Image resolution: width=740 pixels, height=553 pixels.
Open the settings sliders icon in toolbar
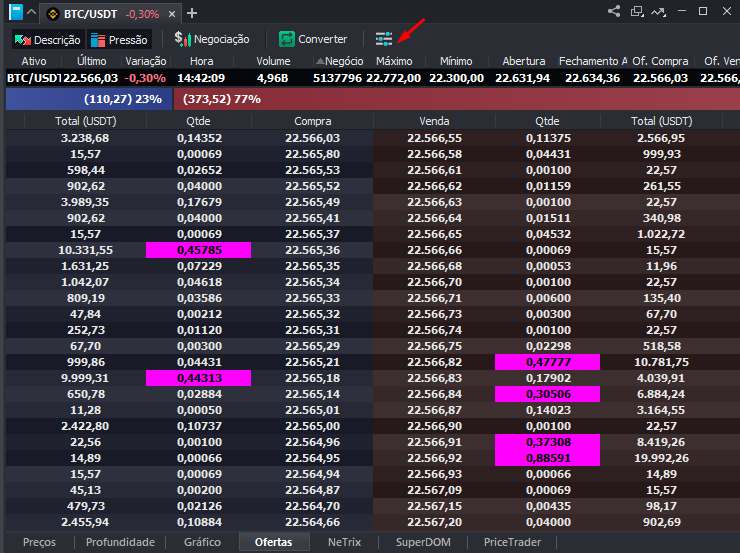coord(384,39)
